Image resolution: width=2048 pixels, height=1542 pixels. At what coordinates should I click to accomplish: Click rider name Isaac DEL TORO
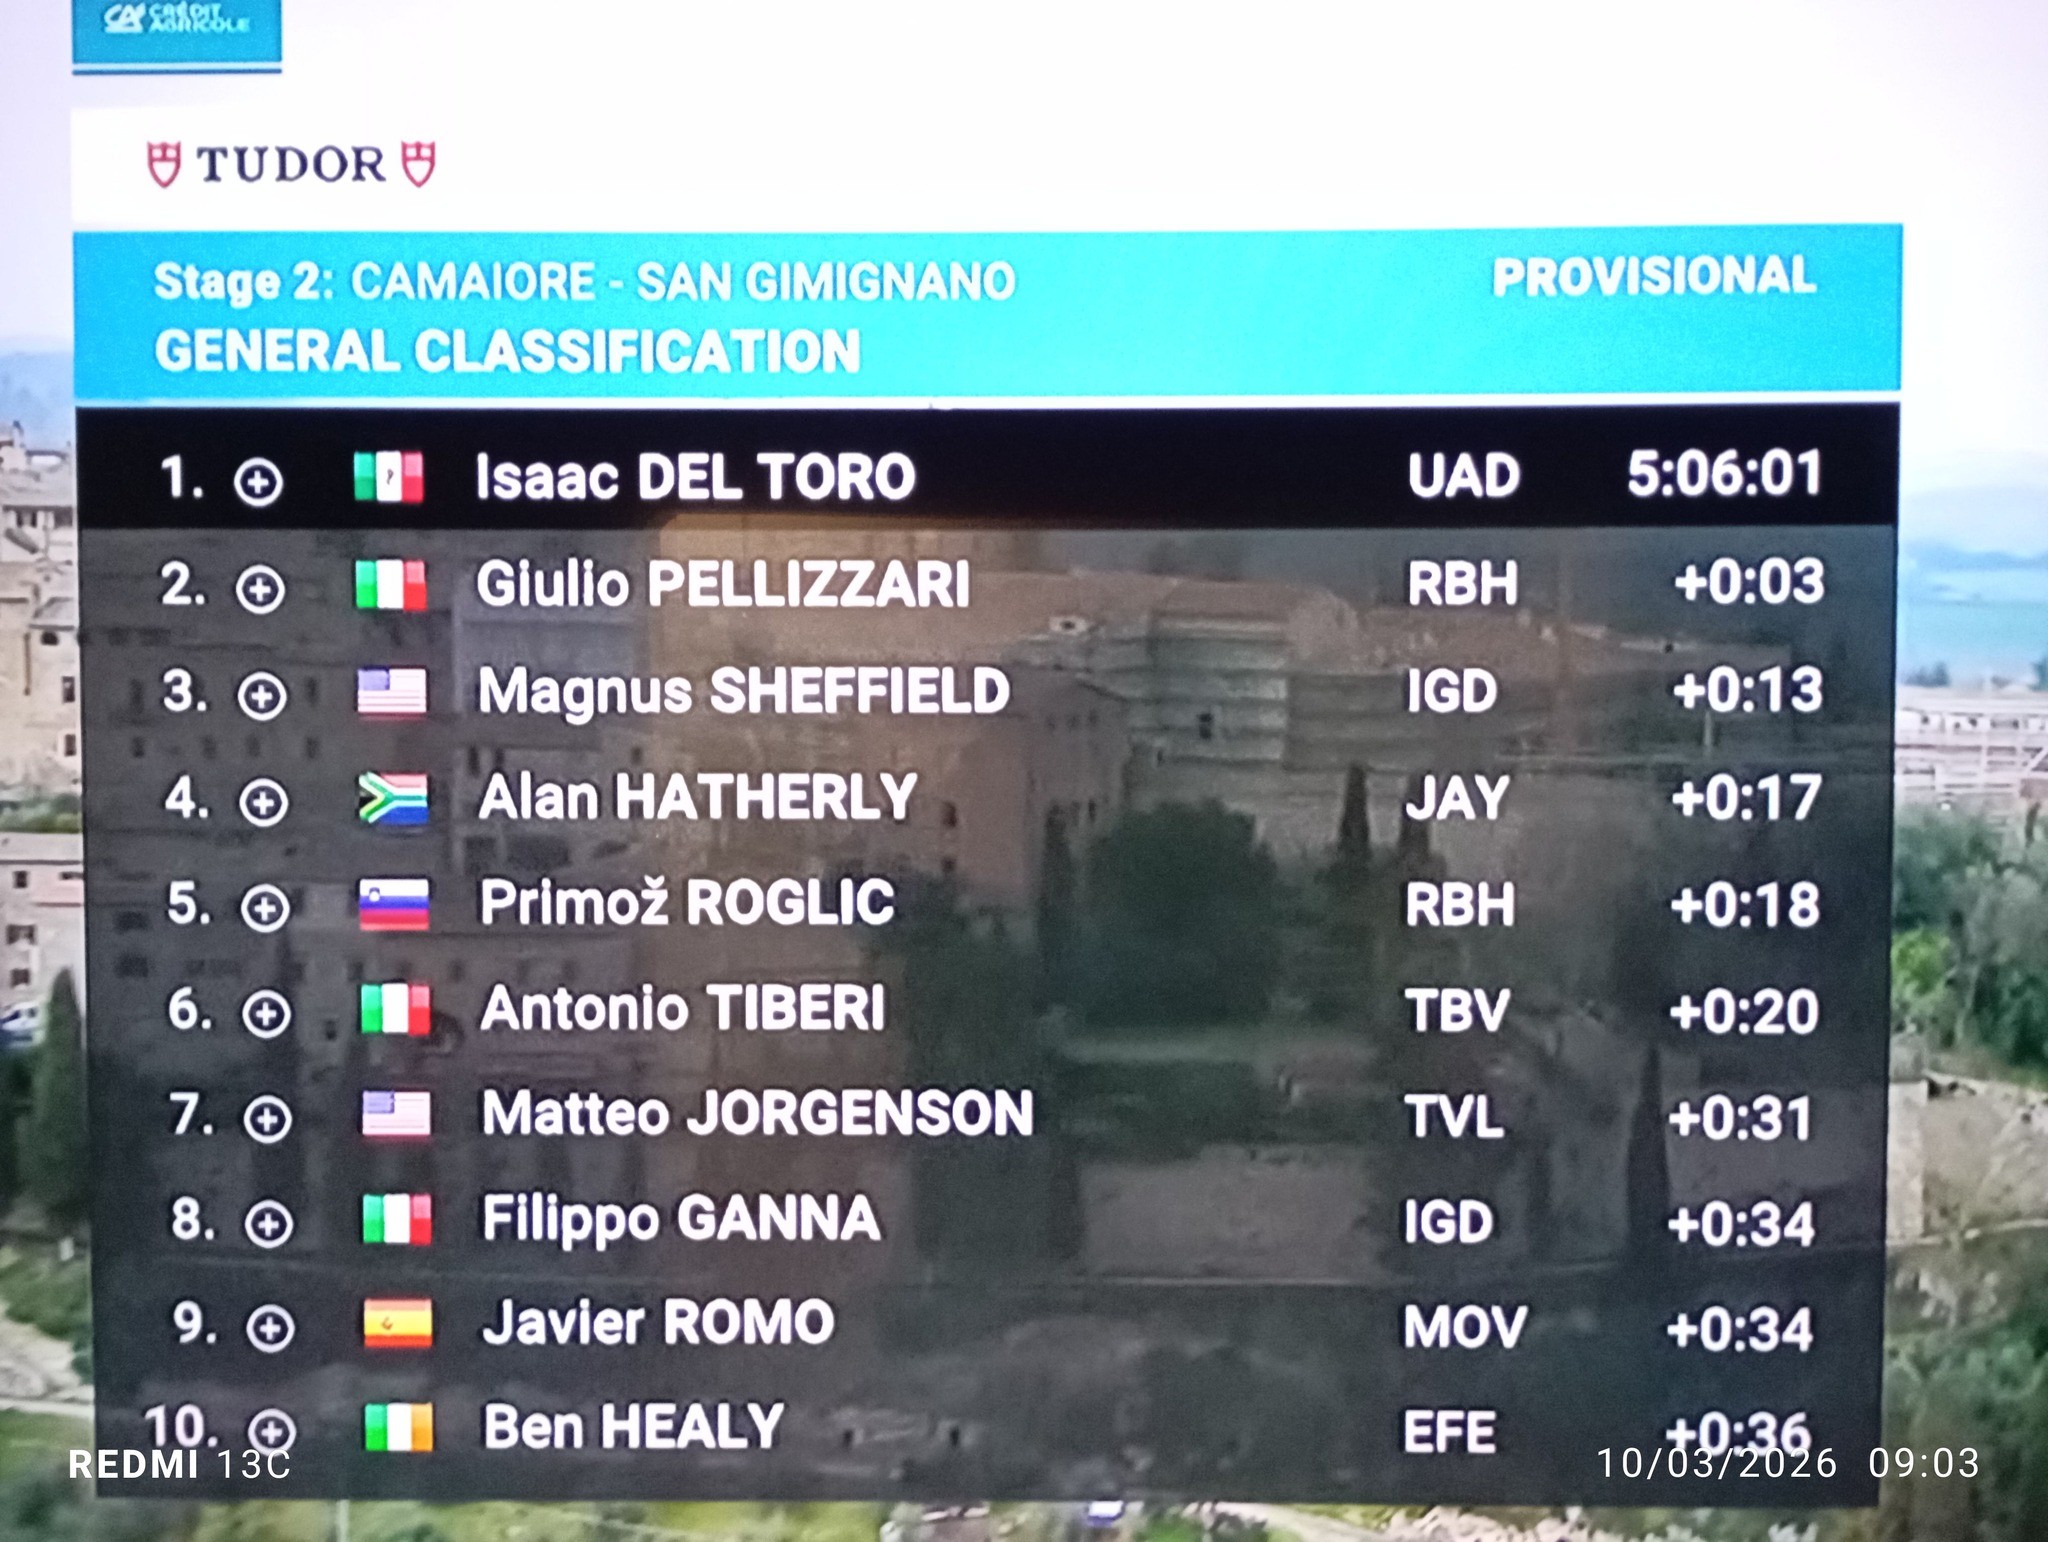pyautogui.click(x=695, y=477)
